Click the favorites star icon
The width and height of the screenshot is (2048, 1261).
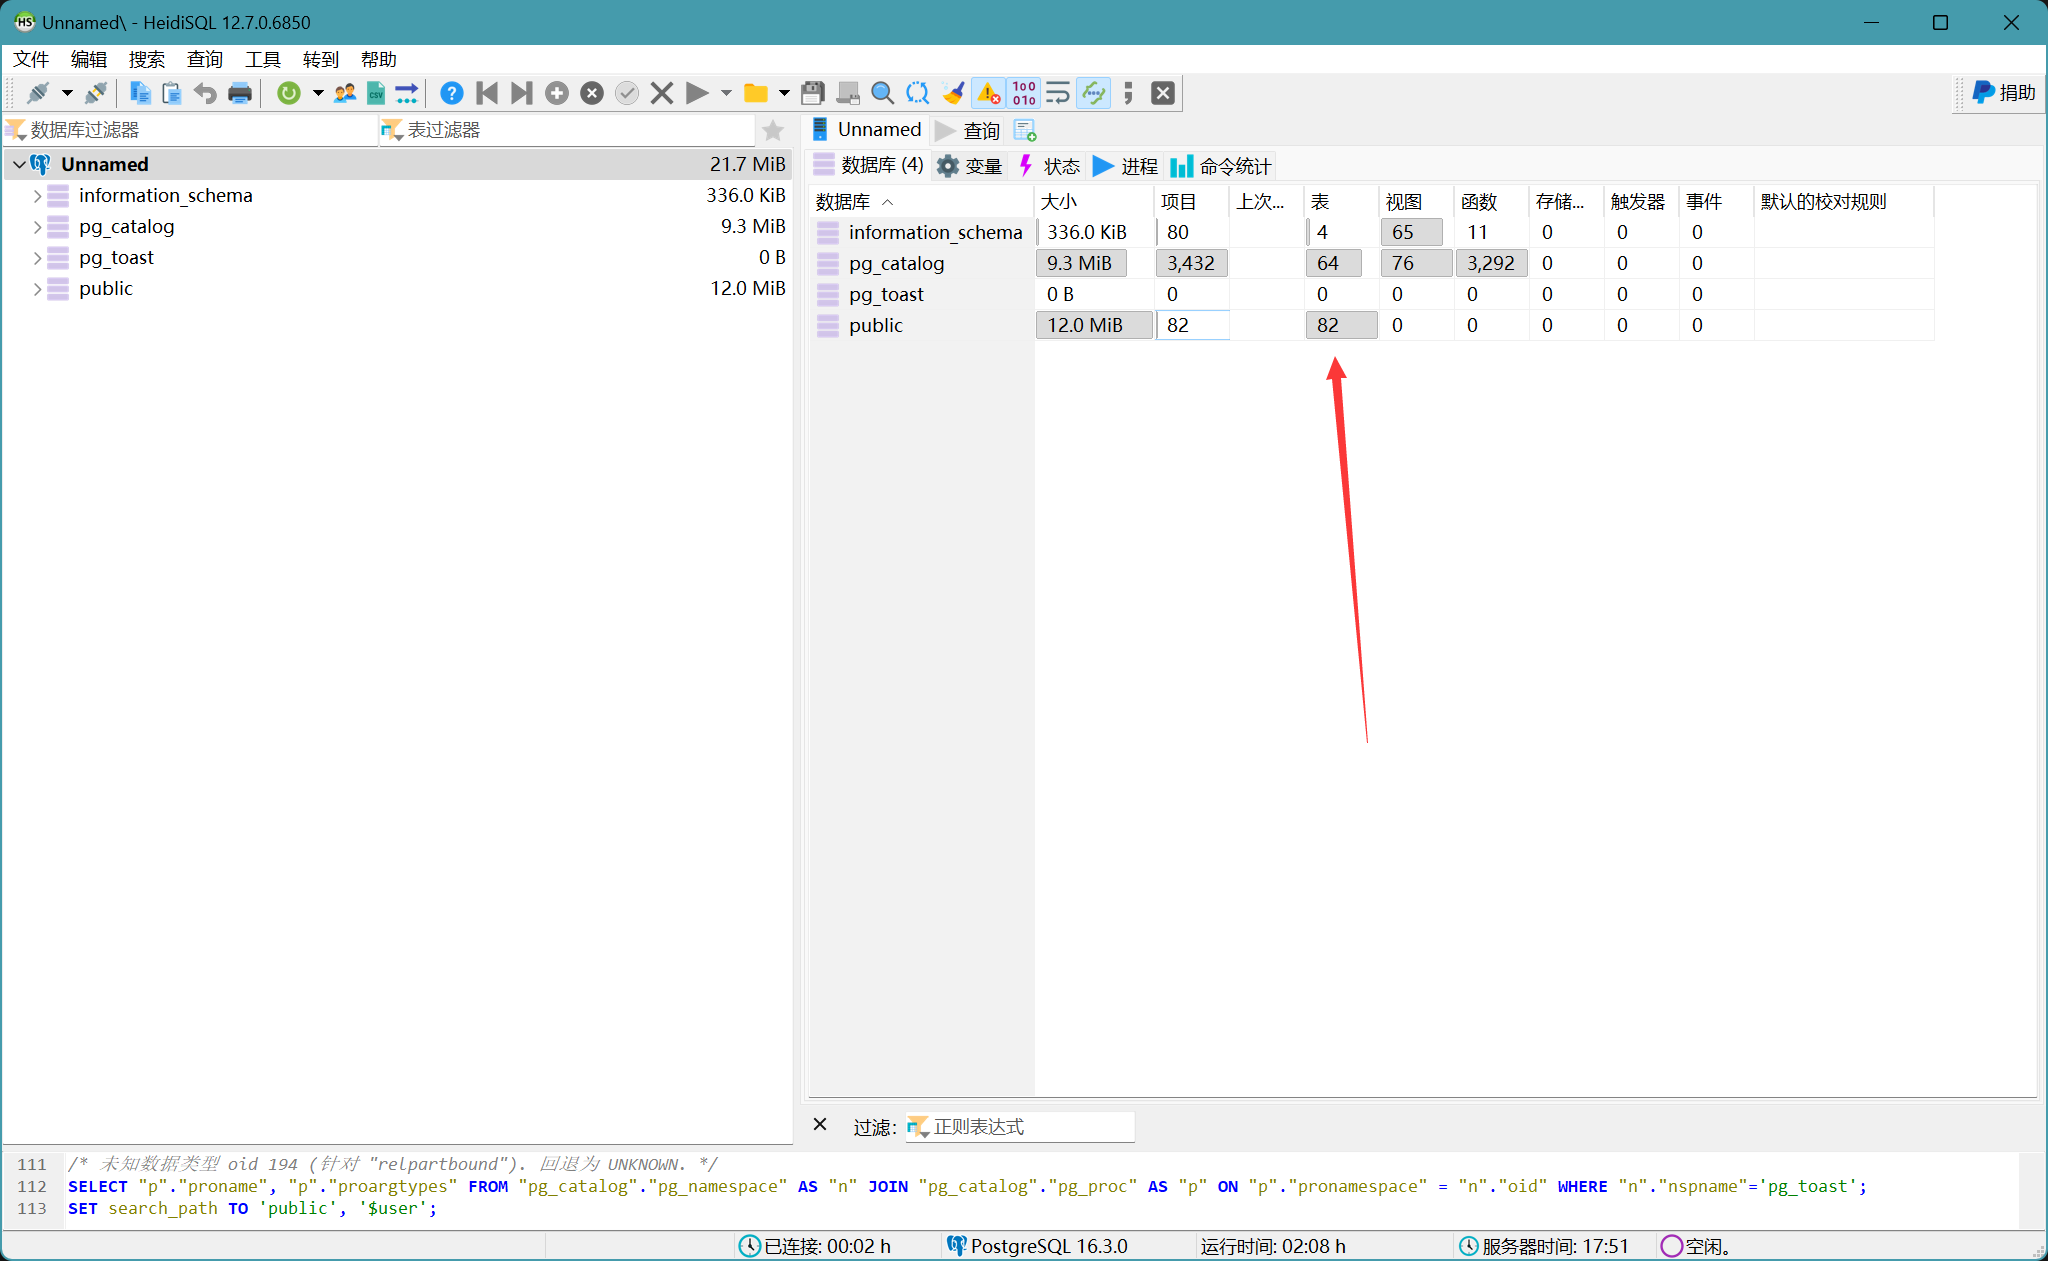click(x=773, y=131)
